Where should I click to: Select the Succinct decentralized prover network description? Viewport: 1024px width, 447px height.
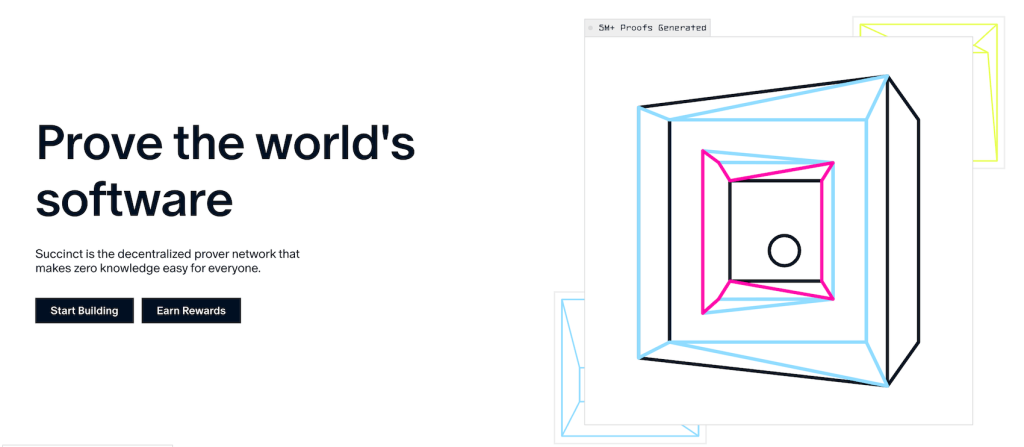pyautogui.click(x=167, y=261)
